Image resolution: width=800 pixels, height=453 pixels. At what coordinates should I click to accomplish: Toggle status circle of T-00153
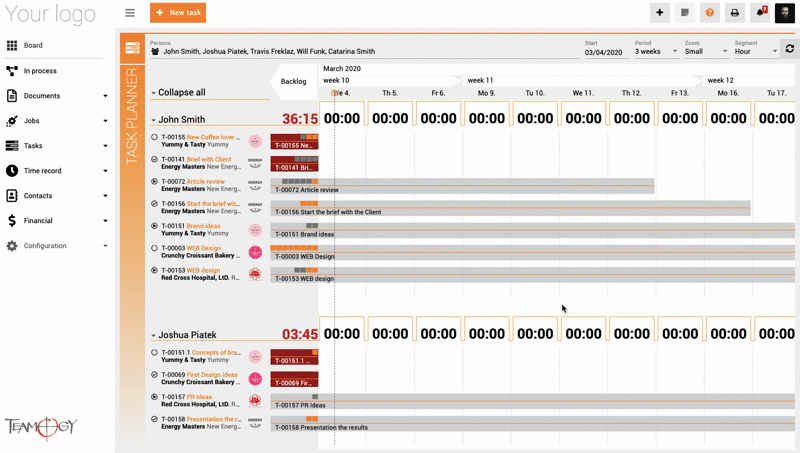pyautogui.click(x=154, y=270)
